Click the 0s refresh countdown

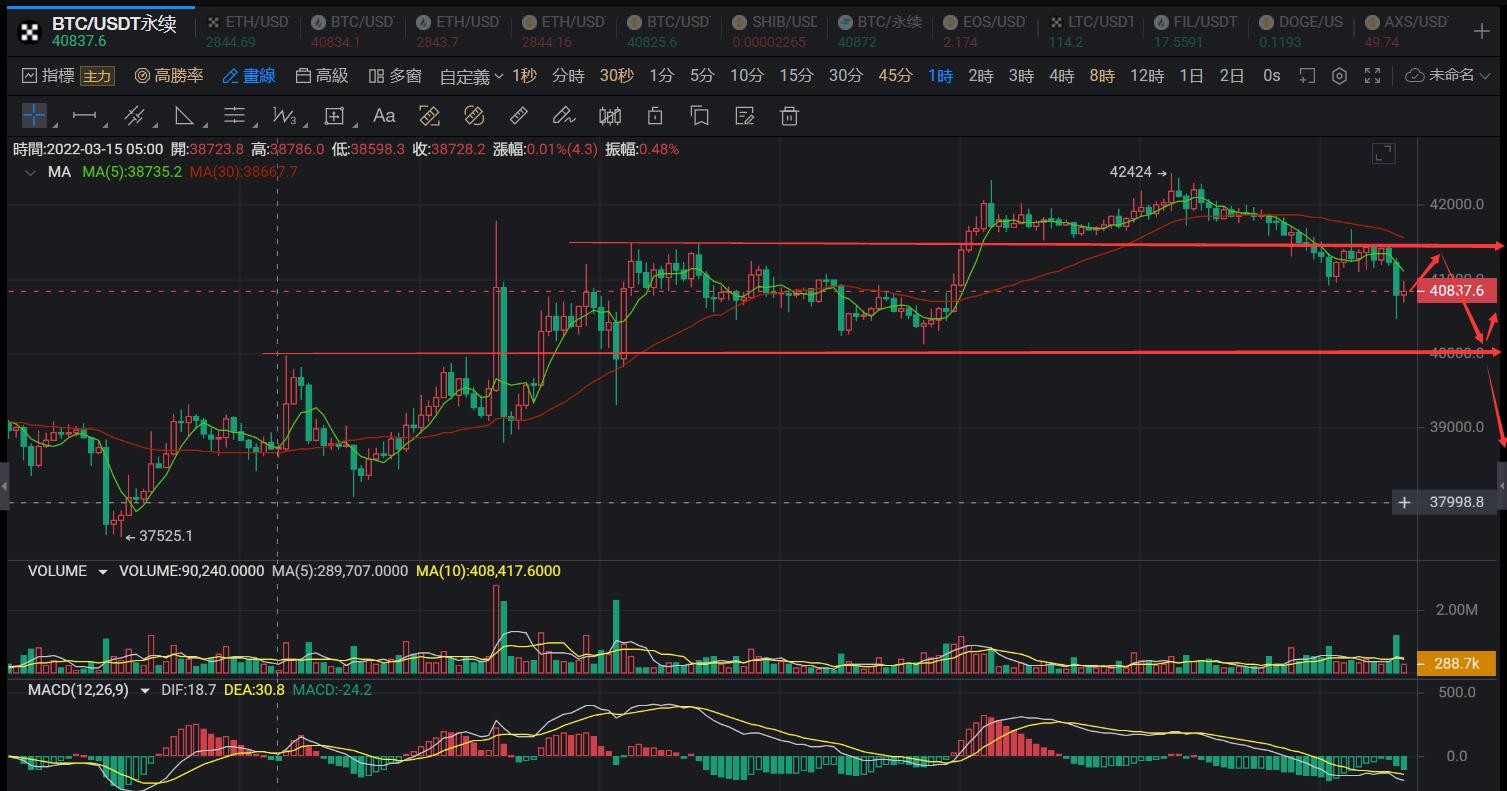point(1271,76)
